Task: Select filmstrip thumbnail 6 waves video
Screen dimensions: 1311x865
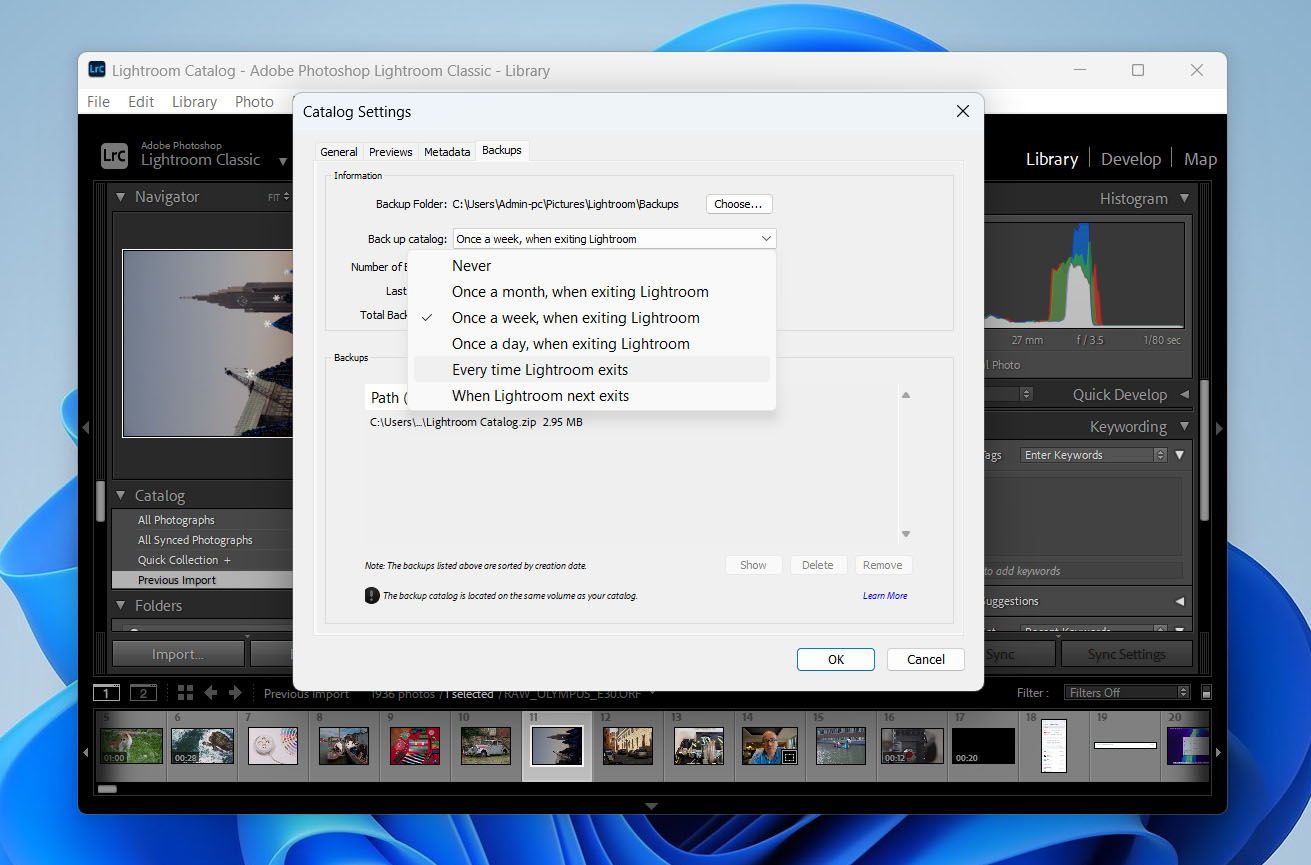Action: click(202, 746)
